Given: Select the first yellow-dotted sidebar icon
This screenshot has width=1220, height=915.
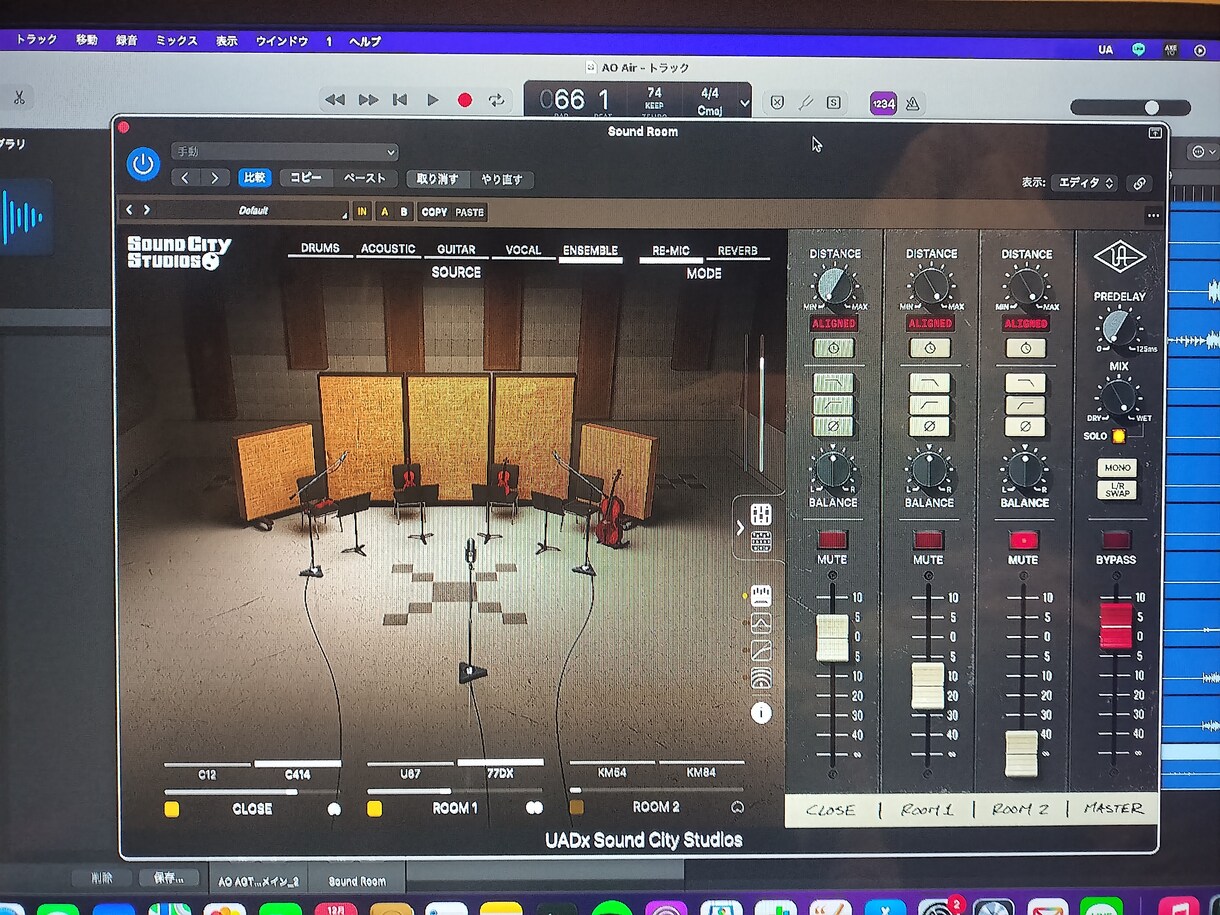Looking at the screenshot, I should coord(761,596).
